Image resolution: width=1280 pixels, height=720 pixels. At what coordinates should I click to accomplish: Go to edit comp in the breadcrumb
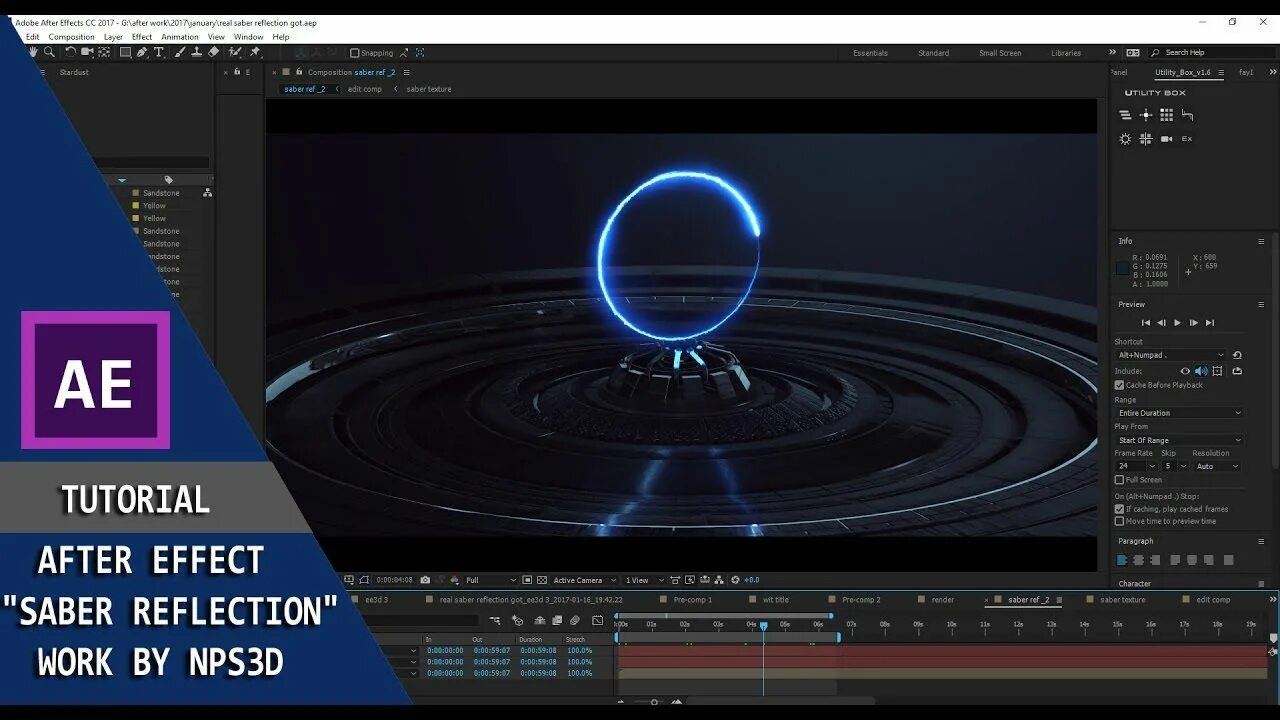pyautogui.click(x=365, y=89)
